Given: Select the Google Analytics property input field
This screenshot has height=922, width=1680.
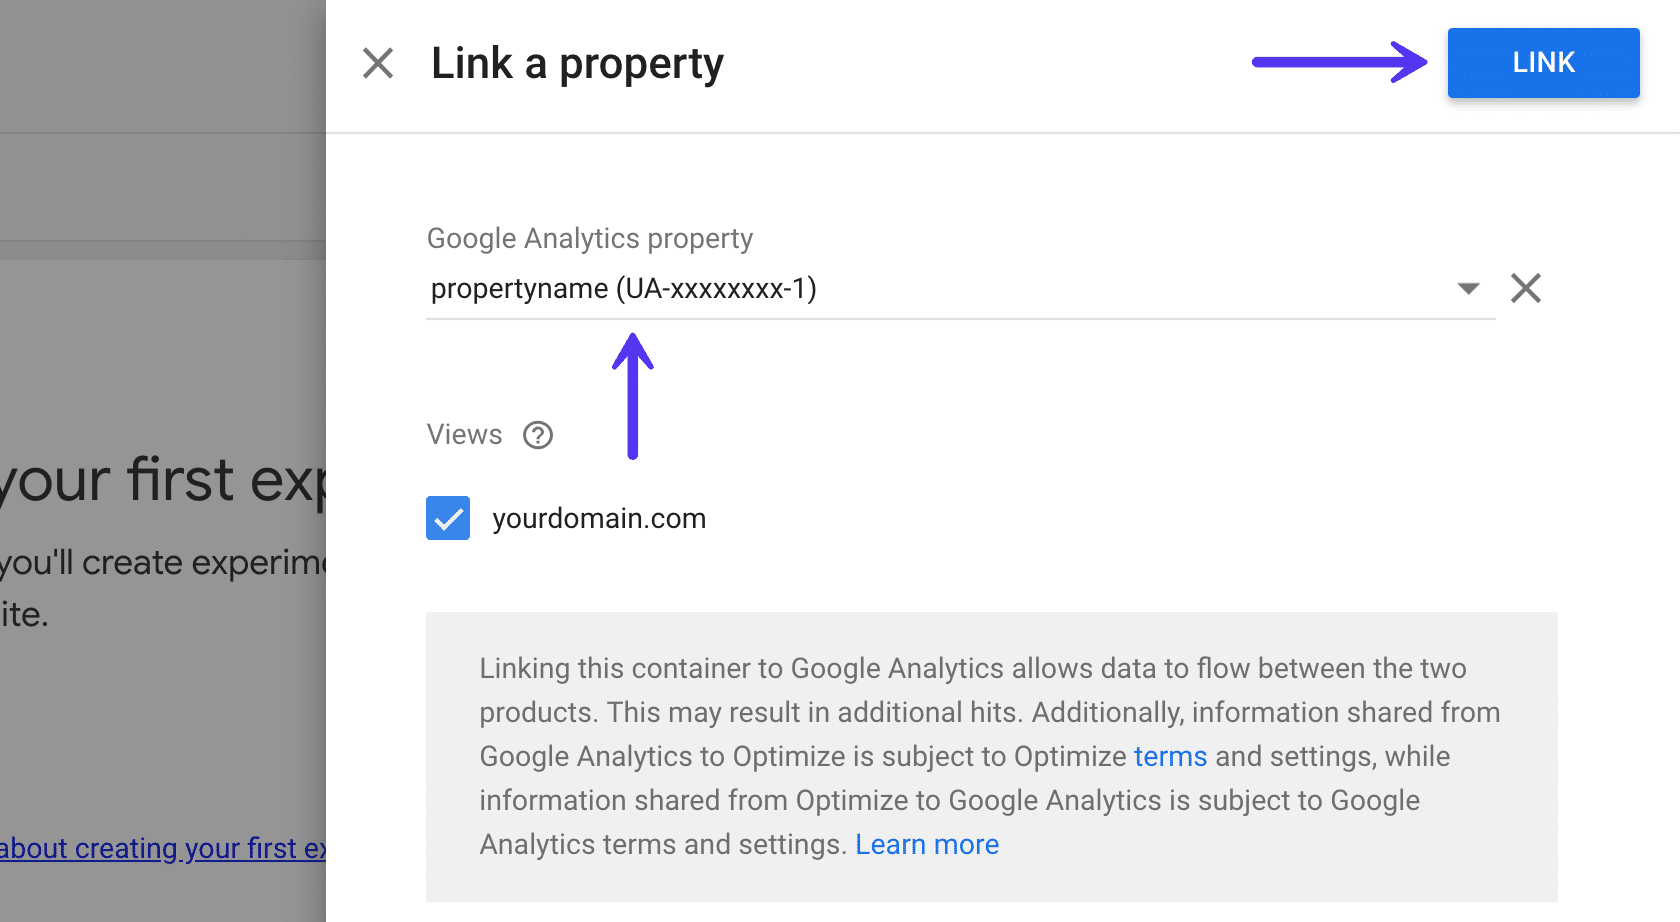Looking at the screenshot, I should (x=900, y=288).
